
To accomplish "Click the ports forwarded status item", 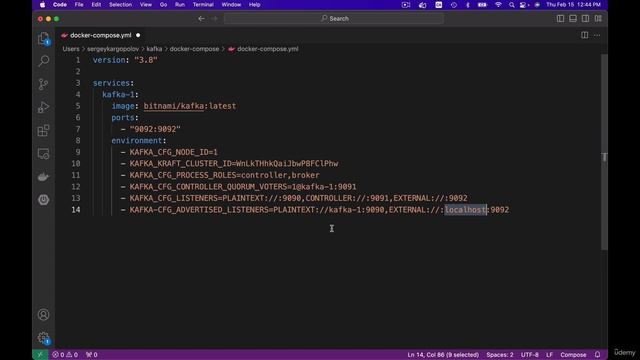I will click(x=92, y=355).
